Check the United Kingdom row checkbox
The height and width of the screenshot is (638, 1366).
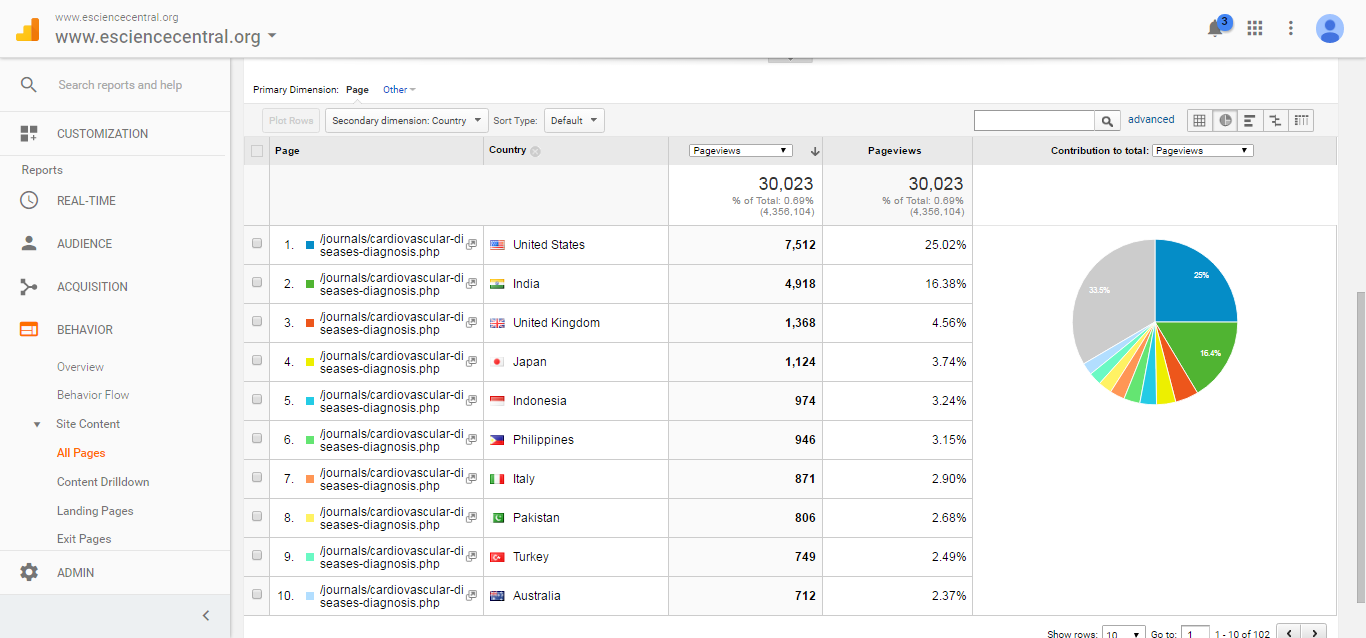pyautogui.click(x=257, y=322)
